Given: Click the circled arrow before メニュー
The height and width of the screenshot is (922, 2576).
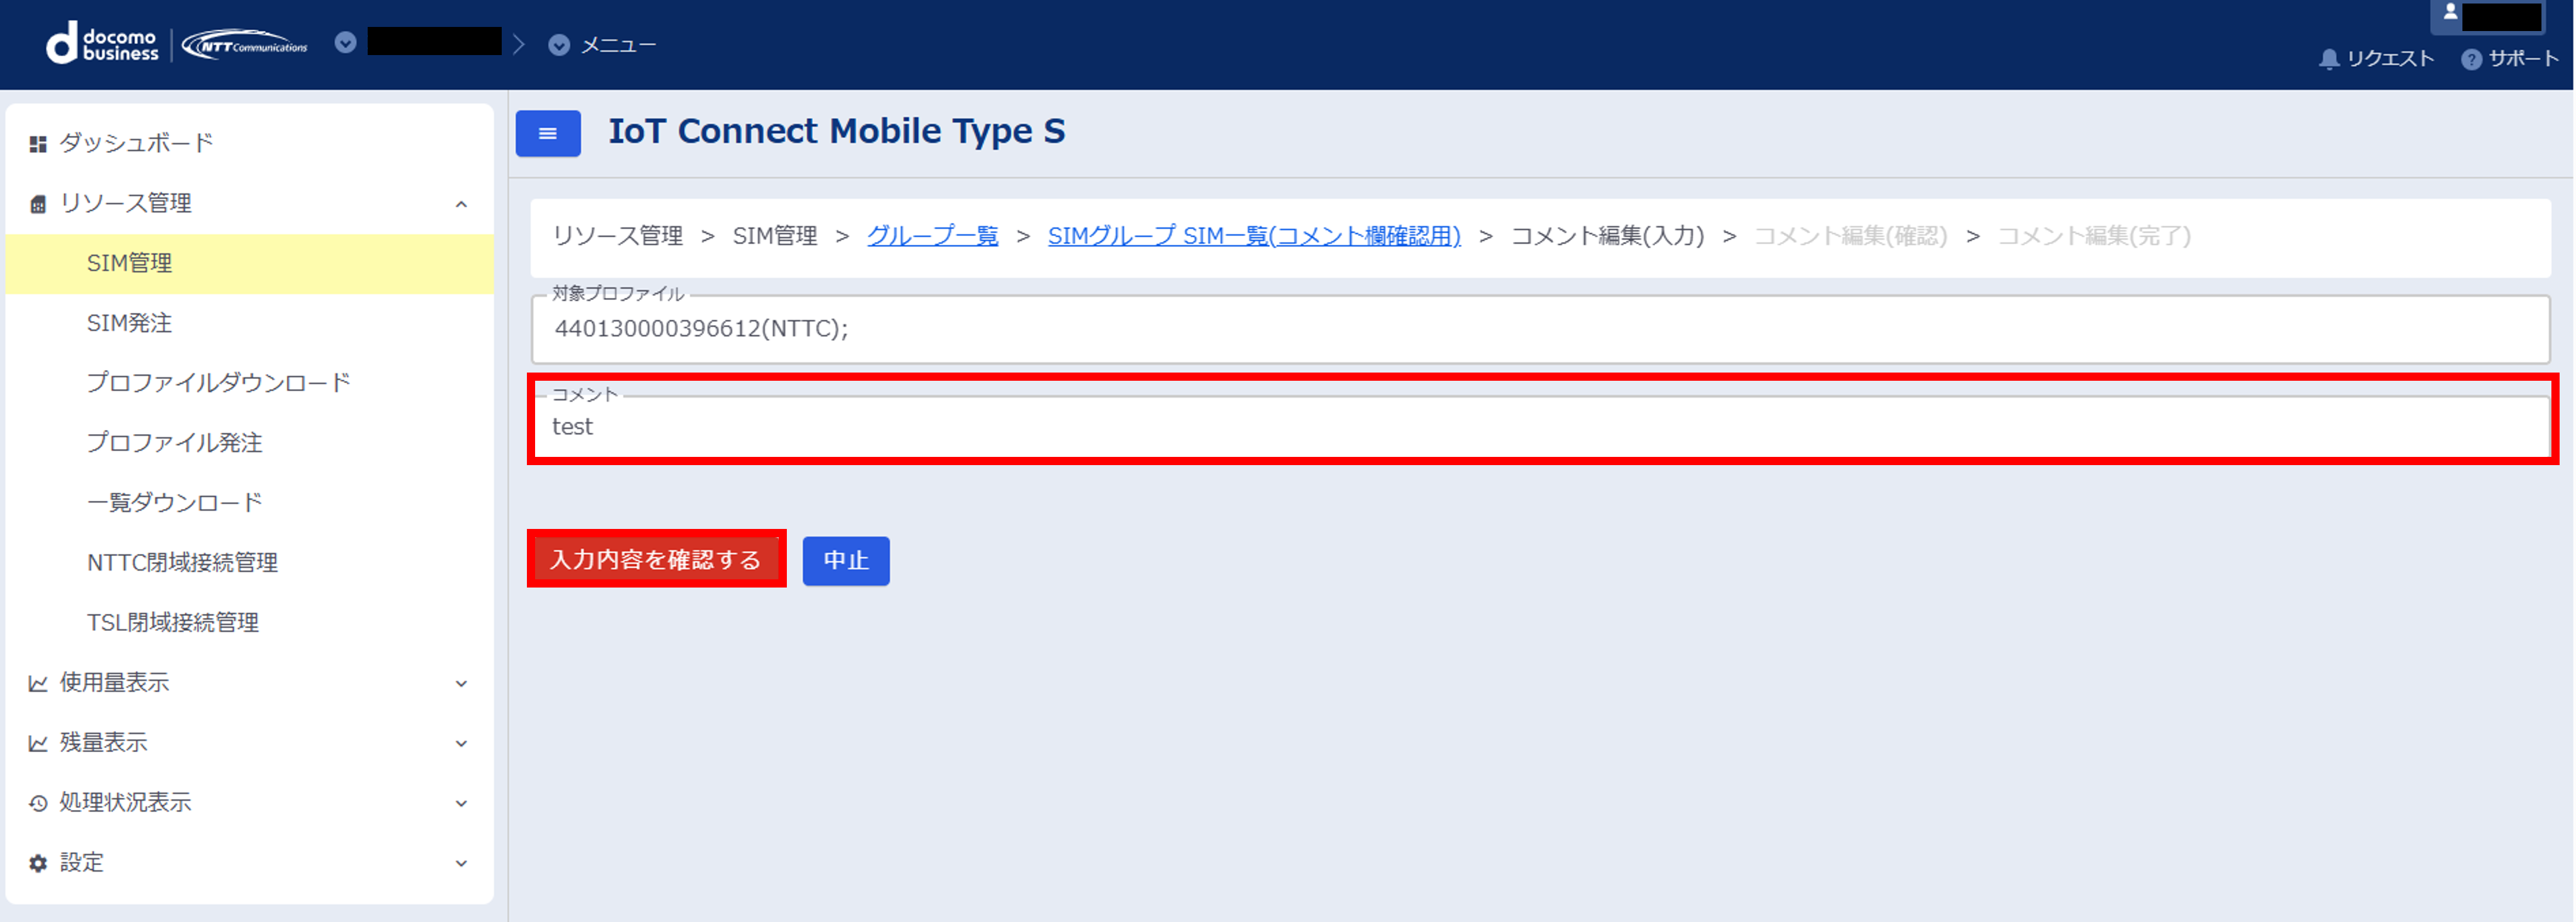Looking at the screenshot, I should coord(559,45).
